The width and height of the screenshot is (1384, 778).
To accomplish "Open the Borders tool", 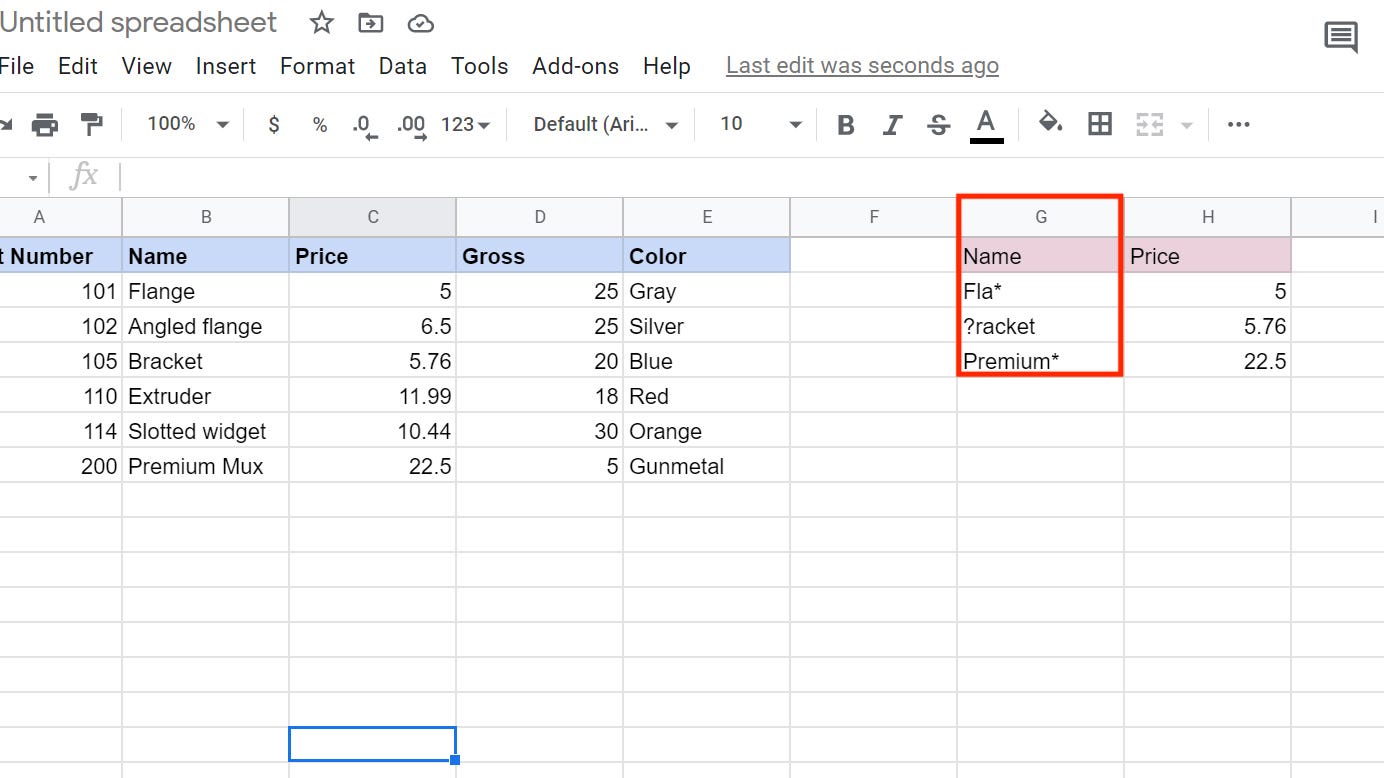I will click(x=1100, y=124).
